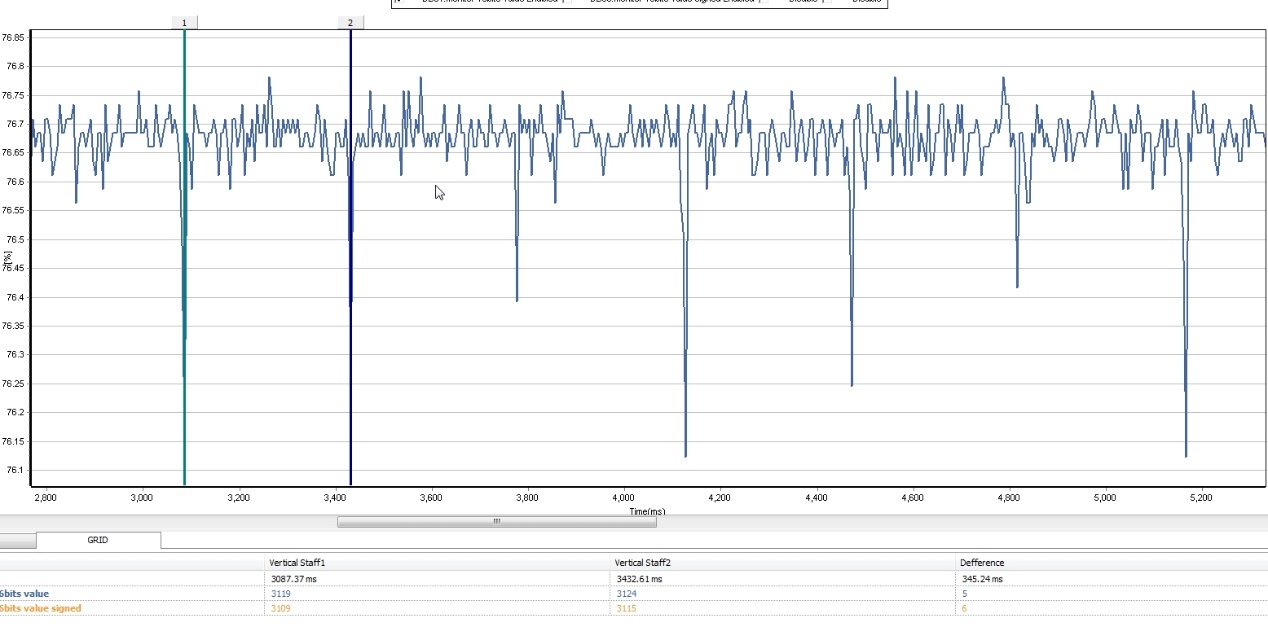Screen dimensions: 1268x627
Task: Click the Time(ms) axis label
Action: coord(647,511)
